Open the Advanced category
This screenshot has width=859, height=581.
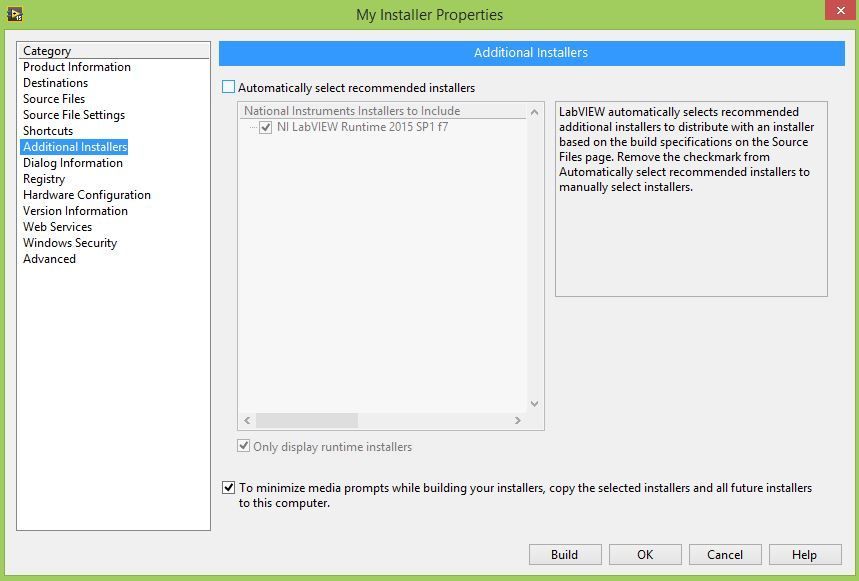(49, 258)
